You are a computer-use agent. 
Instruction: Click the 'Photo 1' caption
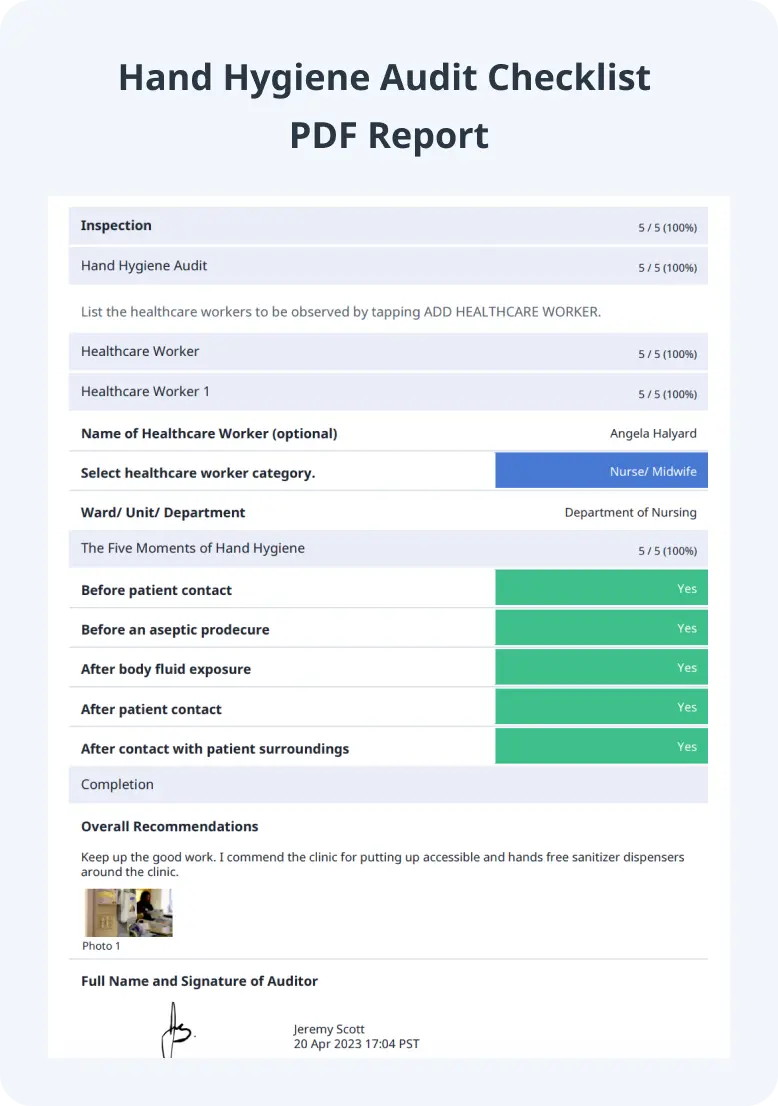pyautogui.click(x=101, y=946)
